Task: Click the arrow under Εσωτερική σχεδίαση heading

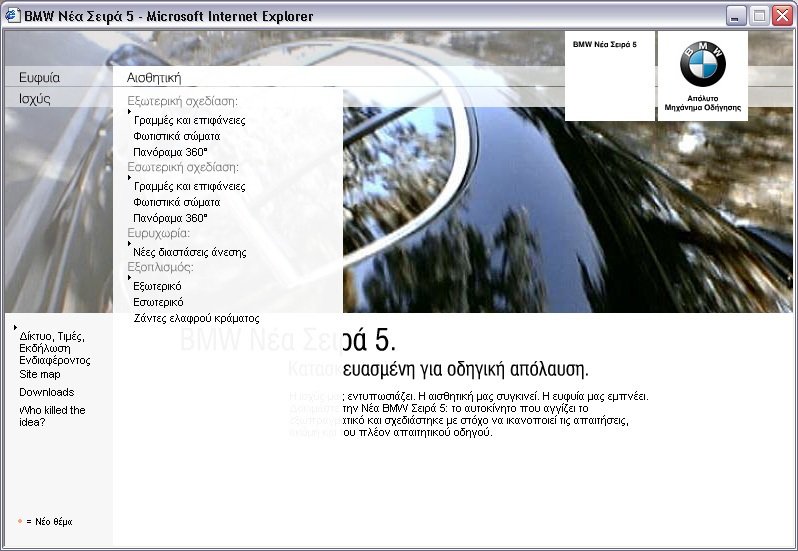Action: coord(129,178)
